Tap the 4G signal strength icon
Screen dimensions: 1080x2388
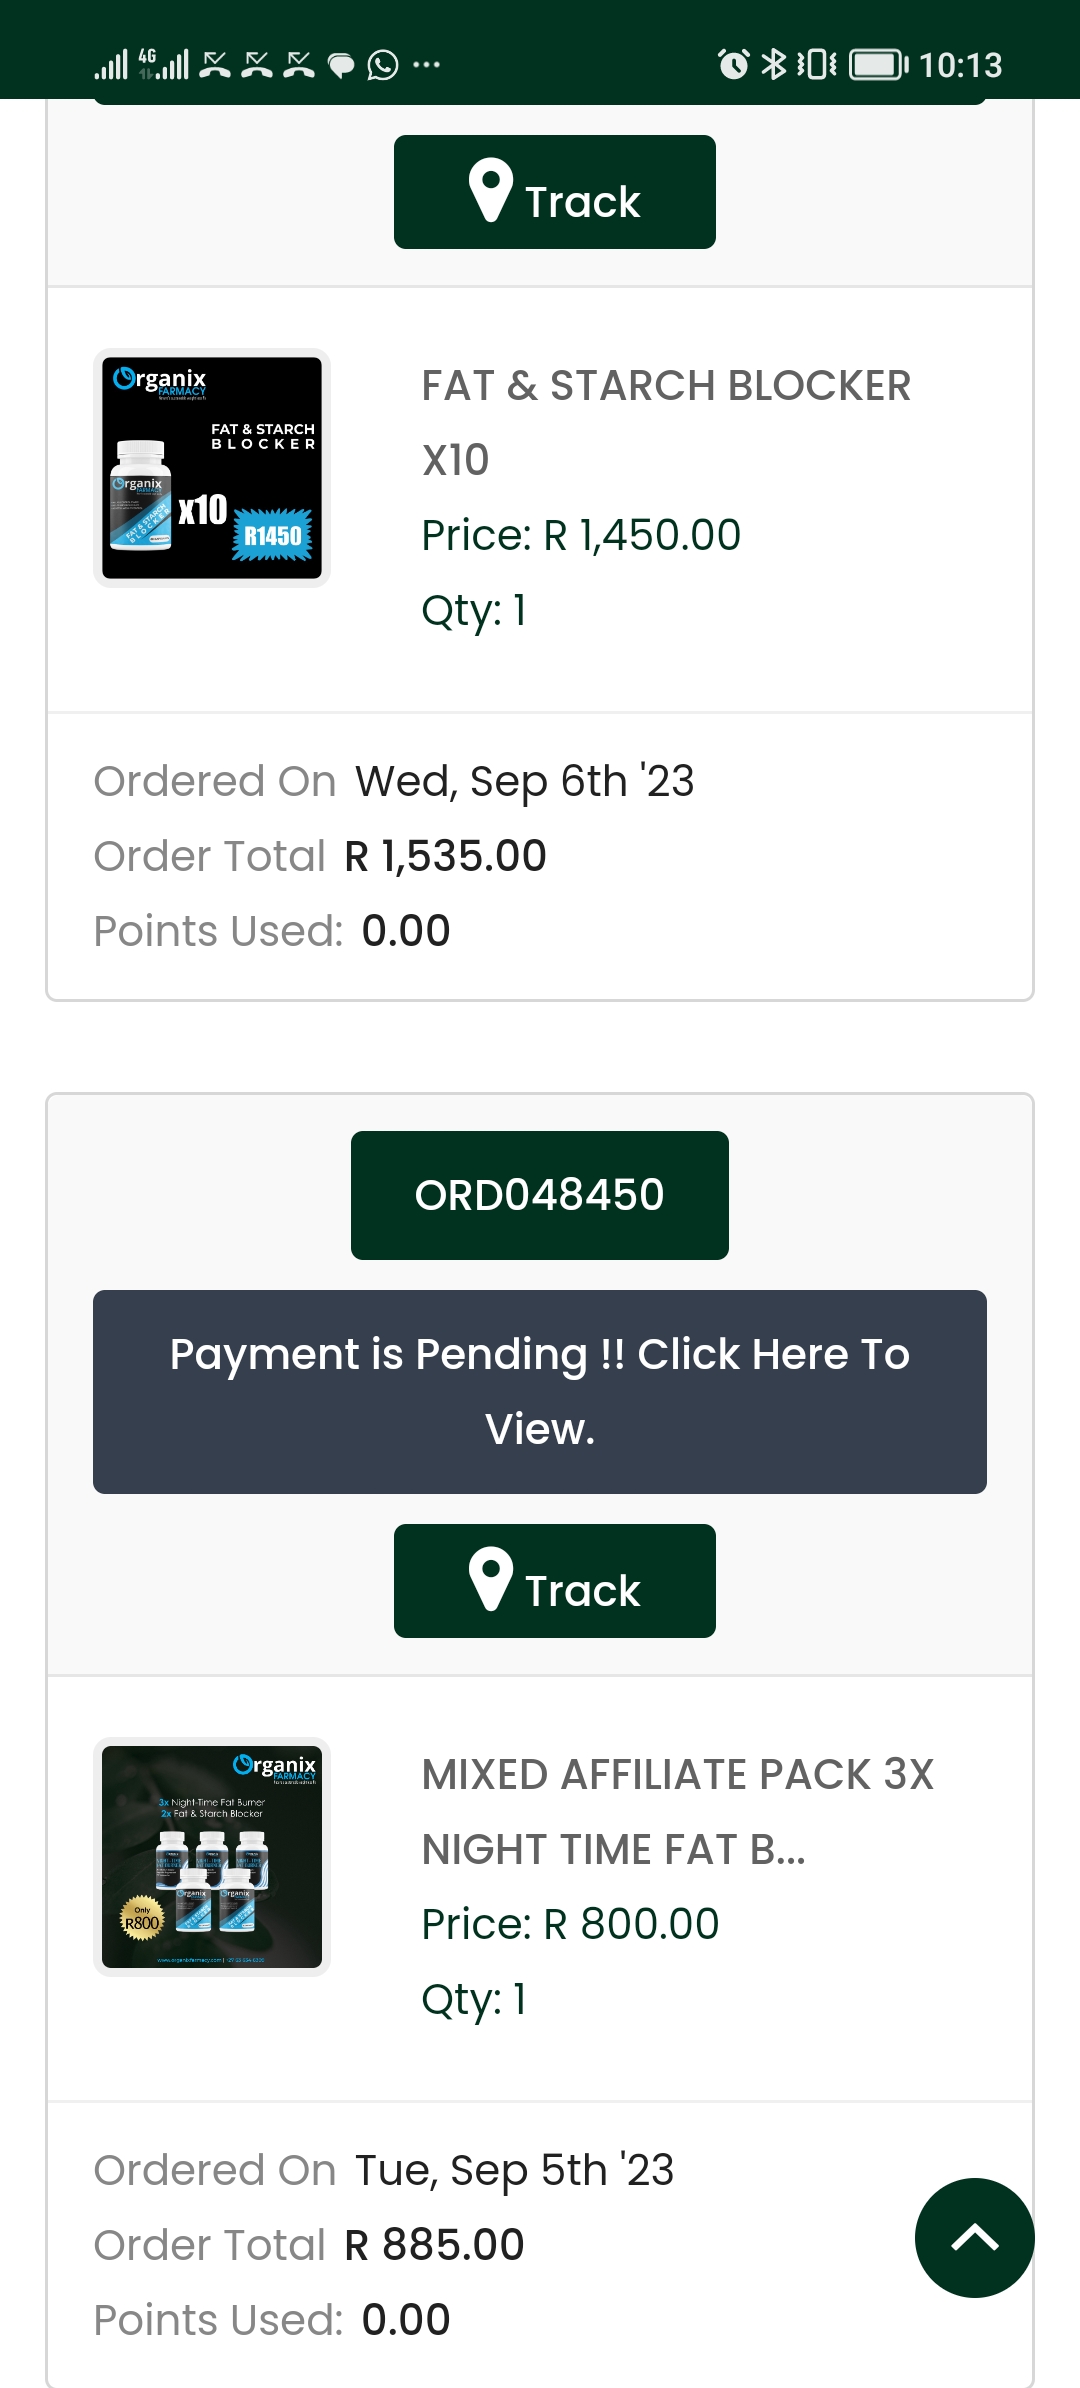163,64
